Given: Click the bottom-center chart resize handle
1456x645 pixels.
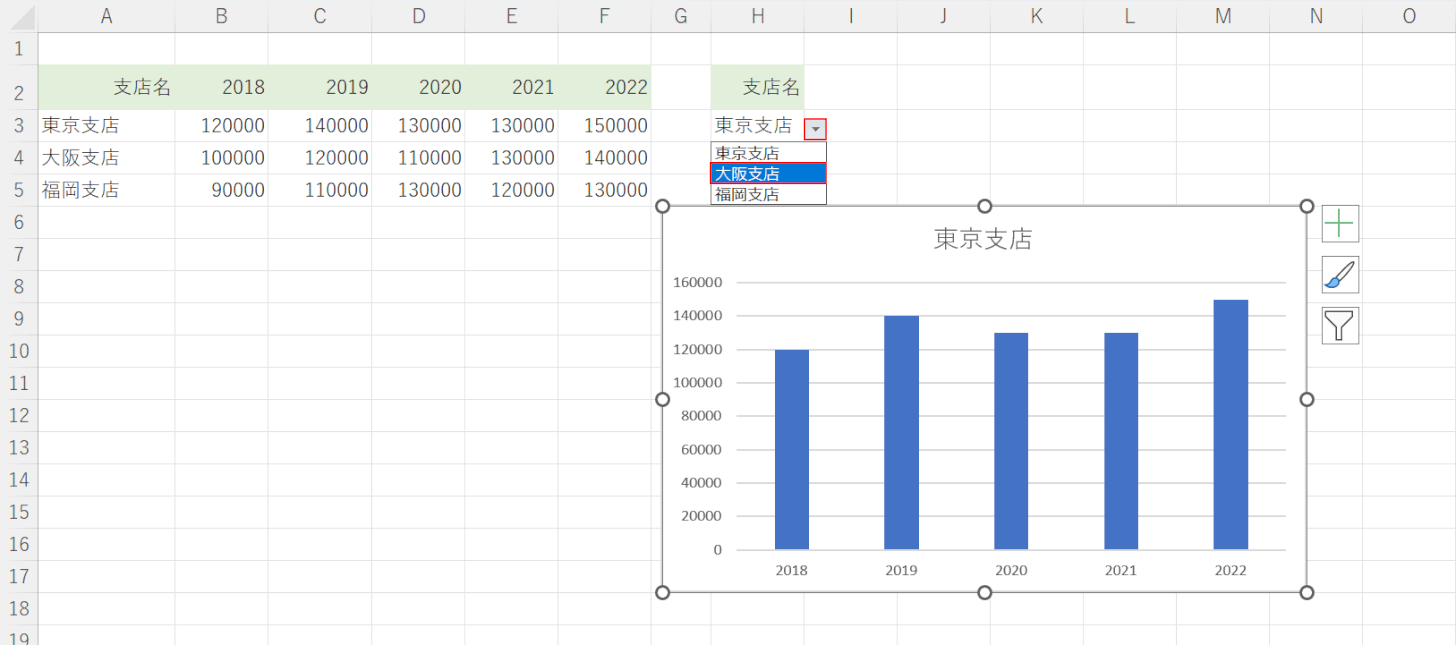Looking at the screenshot, I should [984, 593].
